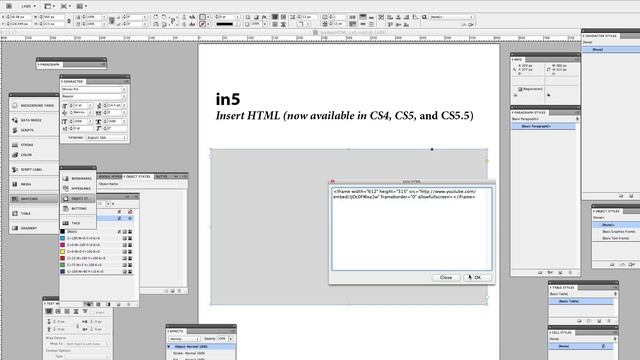Image resolution: width=640 pixels, height=360 pixels.
Task: Open the Background Tasks panel
Action: tap(34, 105)
